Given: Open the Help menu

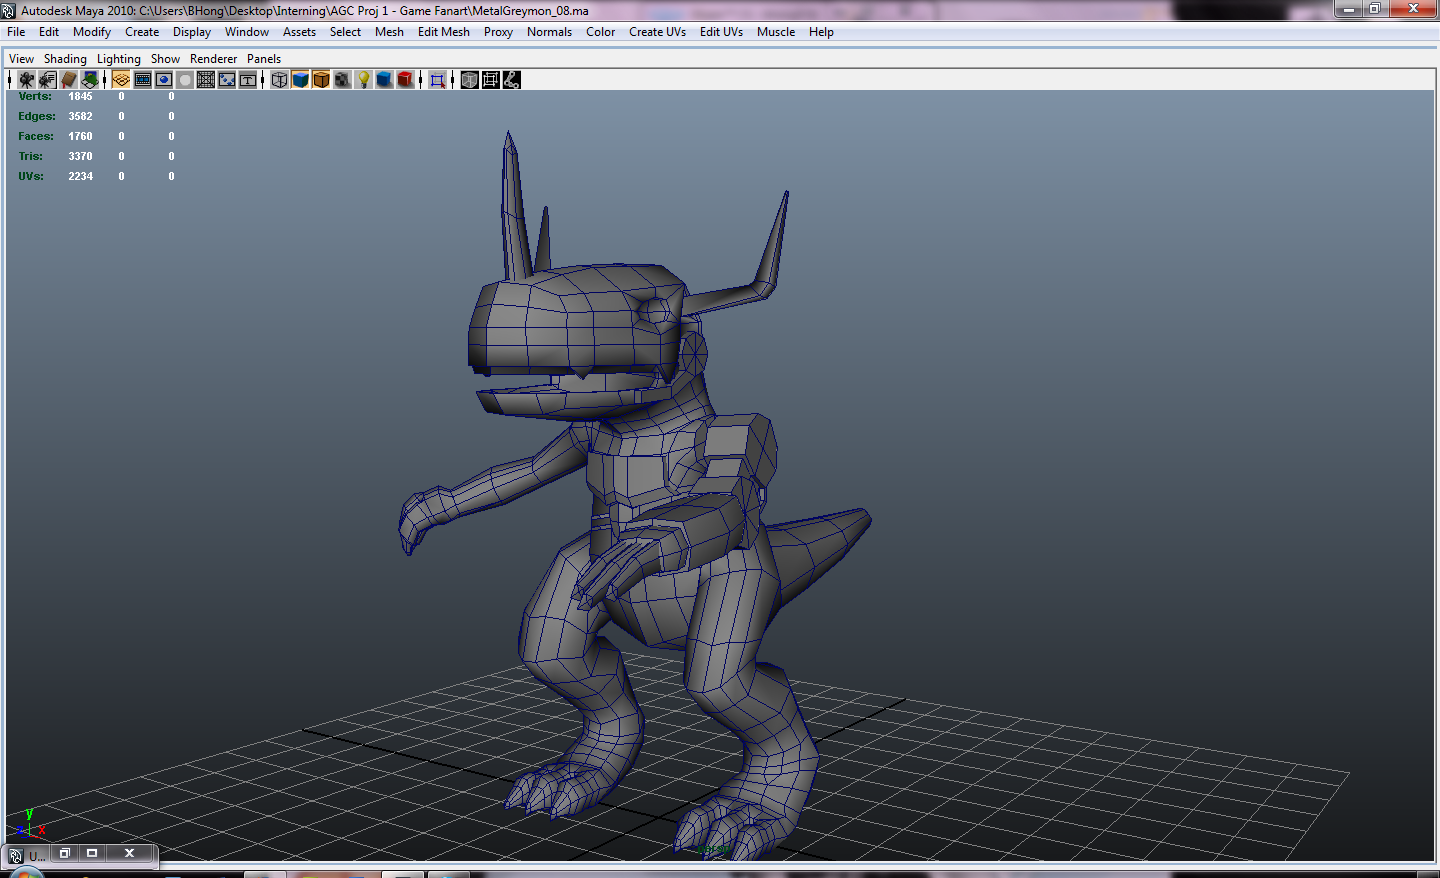Looking at the screenshot, I should click(821, 32).
